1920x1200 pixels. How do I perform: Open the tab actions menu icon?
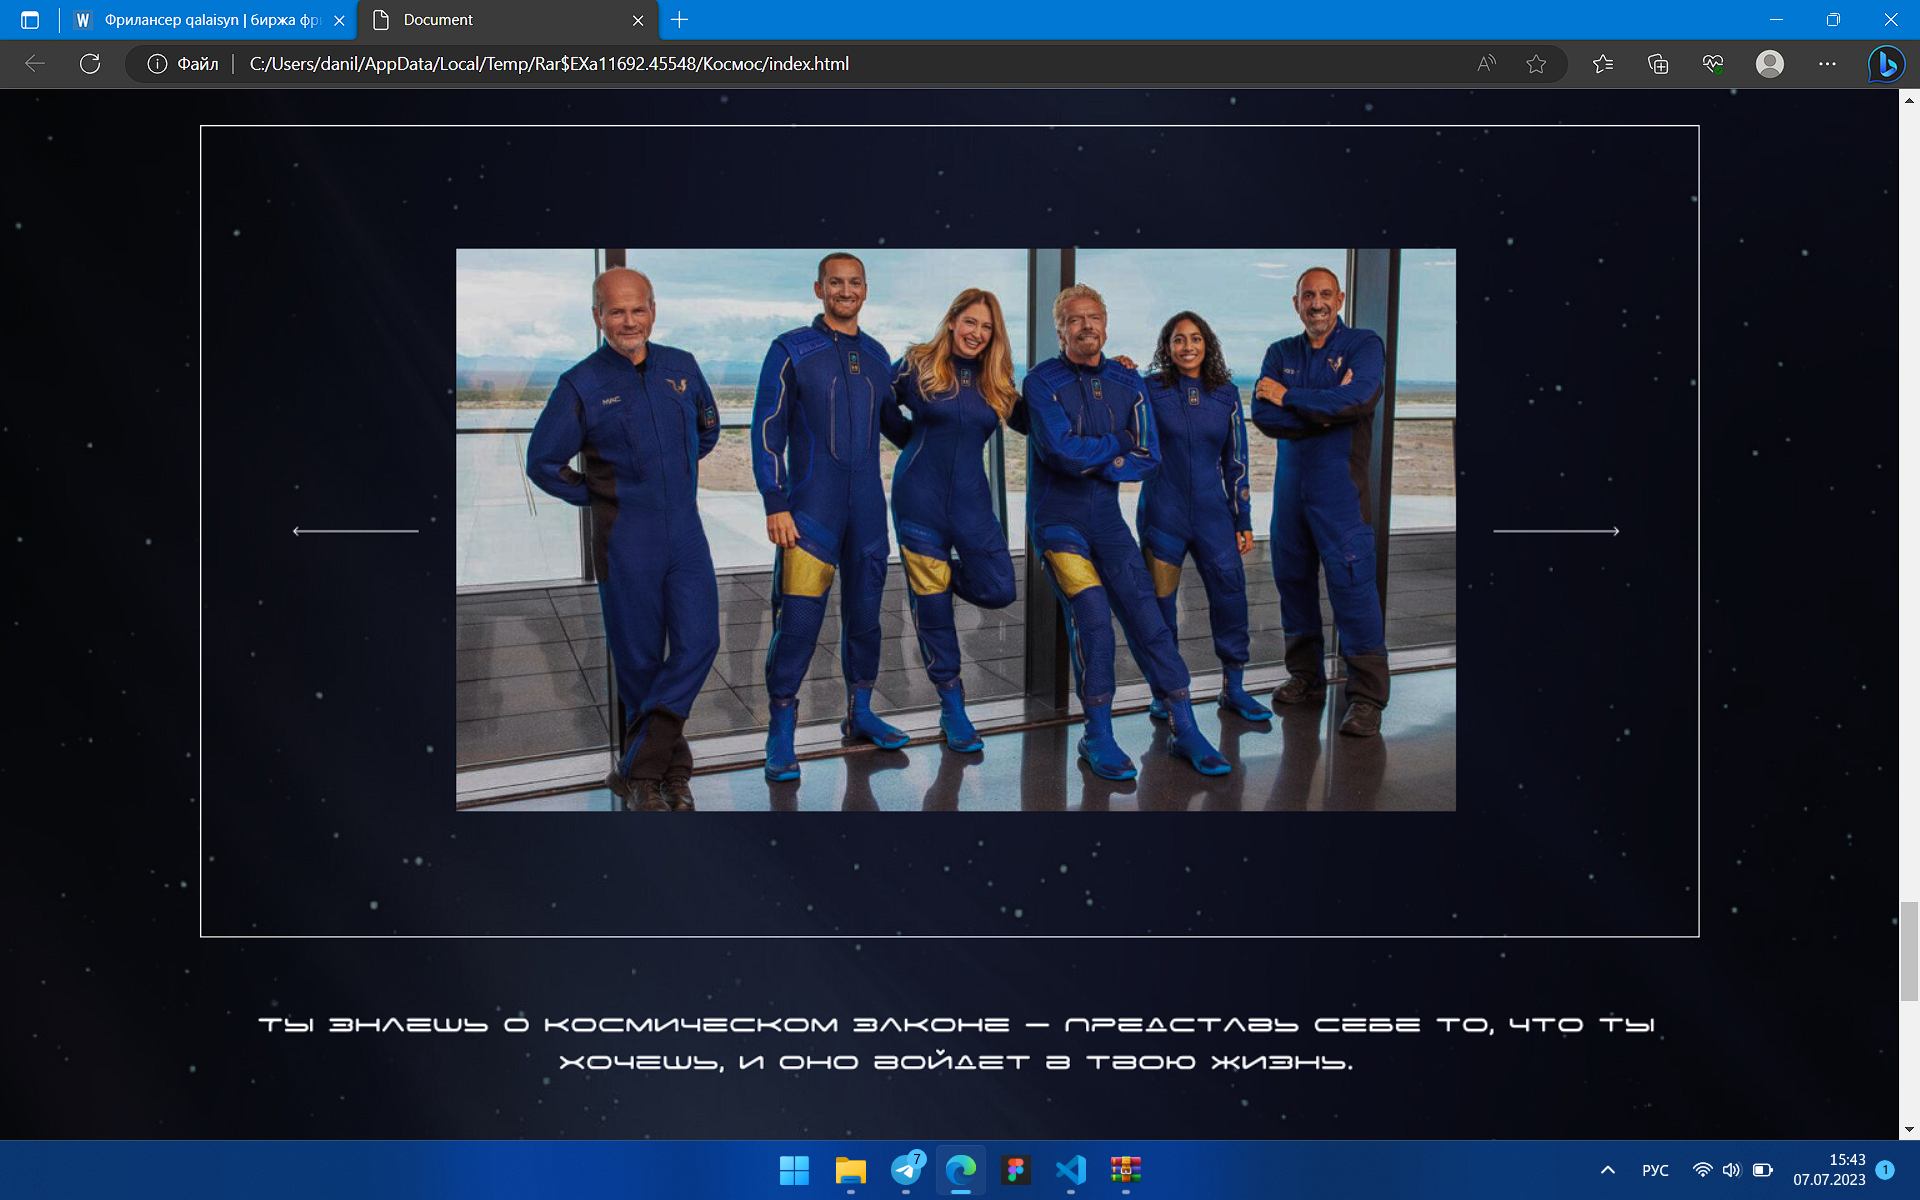(x=30, y=20)
